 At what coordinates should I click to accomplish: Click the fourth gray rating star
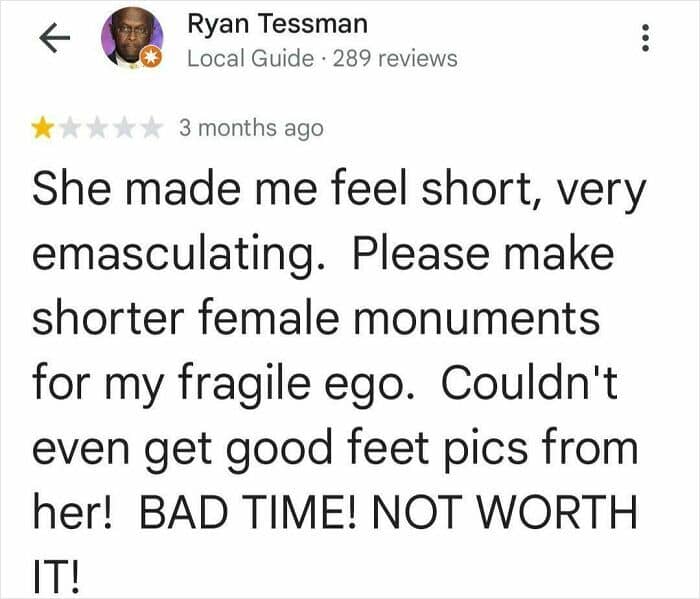coord(123,127)
